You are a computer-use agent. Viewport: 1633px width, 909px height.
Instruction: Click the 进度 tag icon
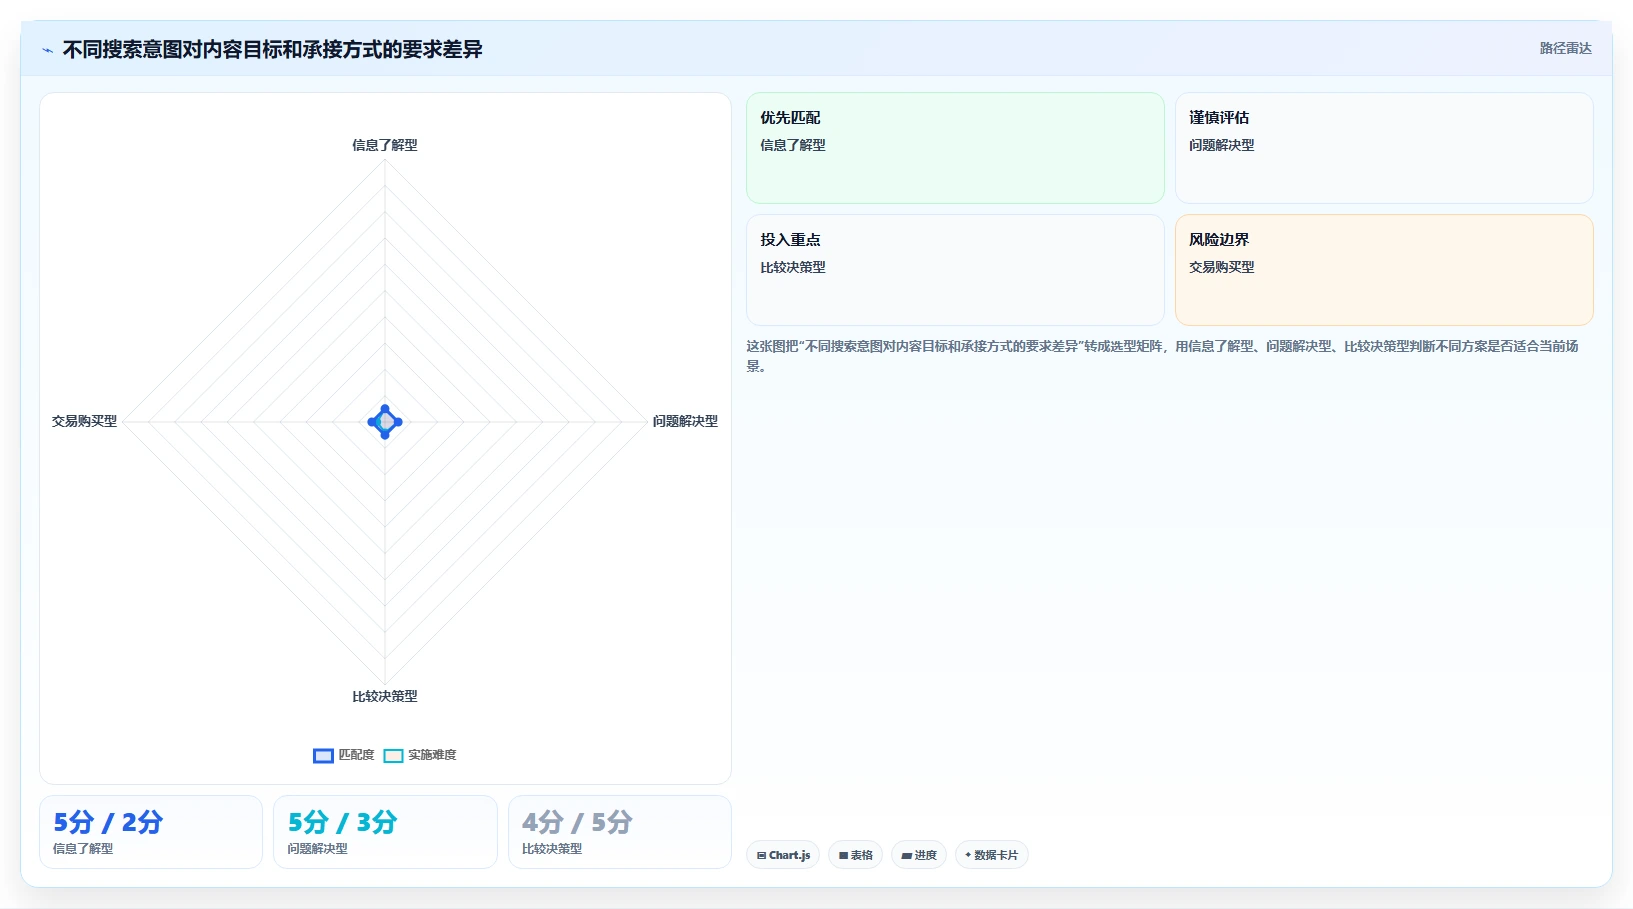pos(907,856)
